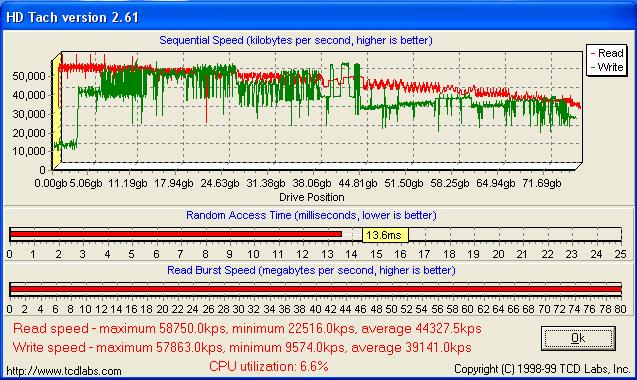Click the HD Tach version 2.61 title bar
Image resolution: width=637 pixels, height=380 pixels.
[x=318, y=17]
